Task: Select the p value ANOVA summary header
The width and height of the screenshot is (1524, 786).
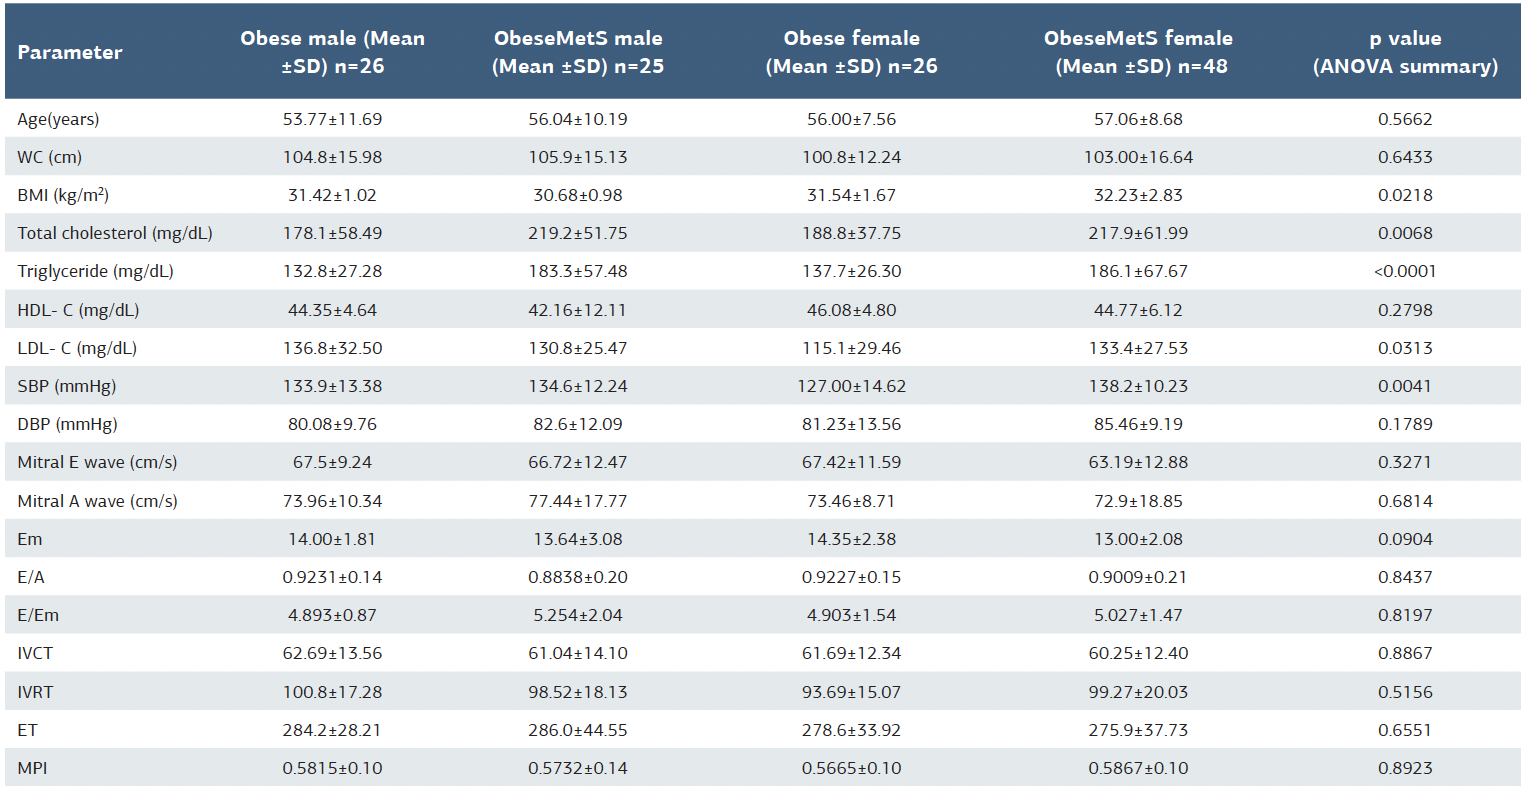Action: (1405, 52)
